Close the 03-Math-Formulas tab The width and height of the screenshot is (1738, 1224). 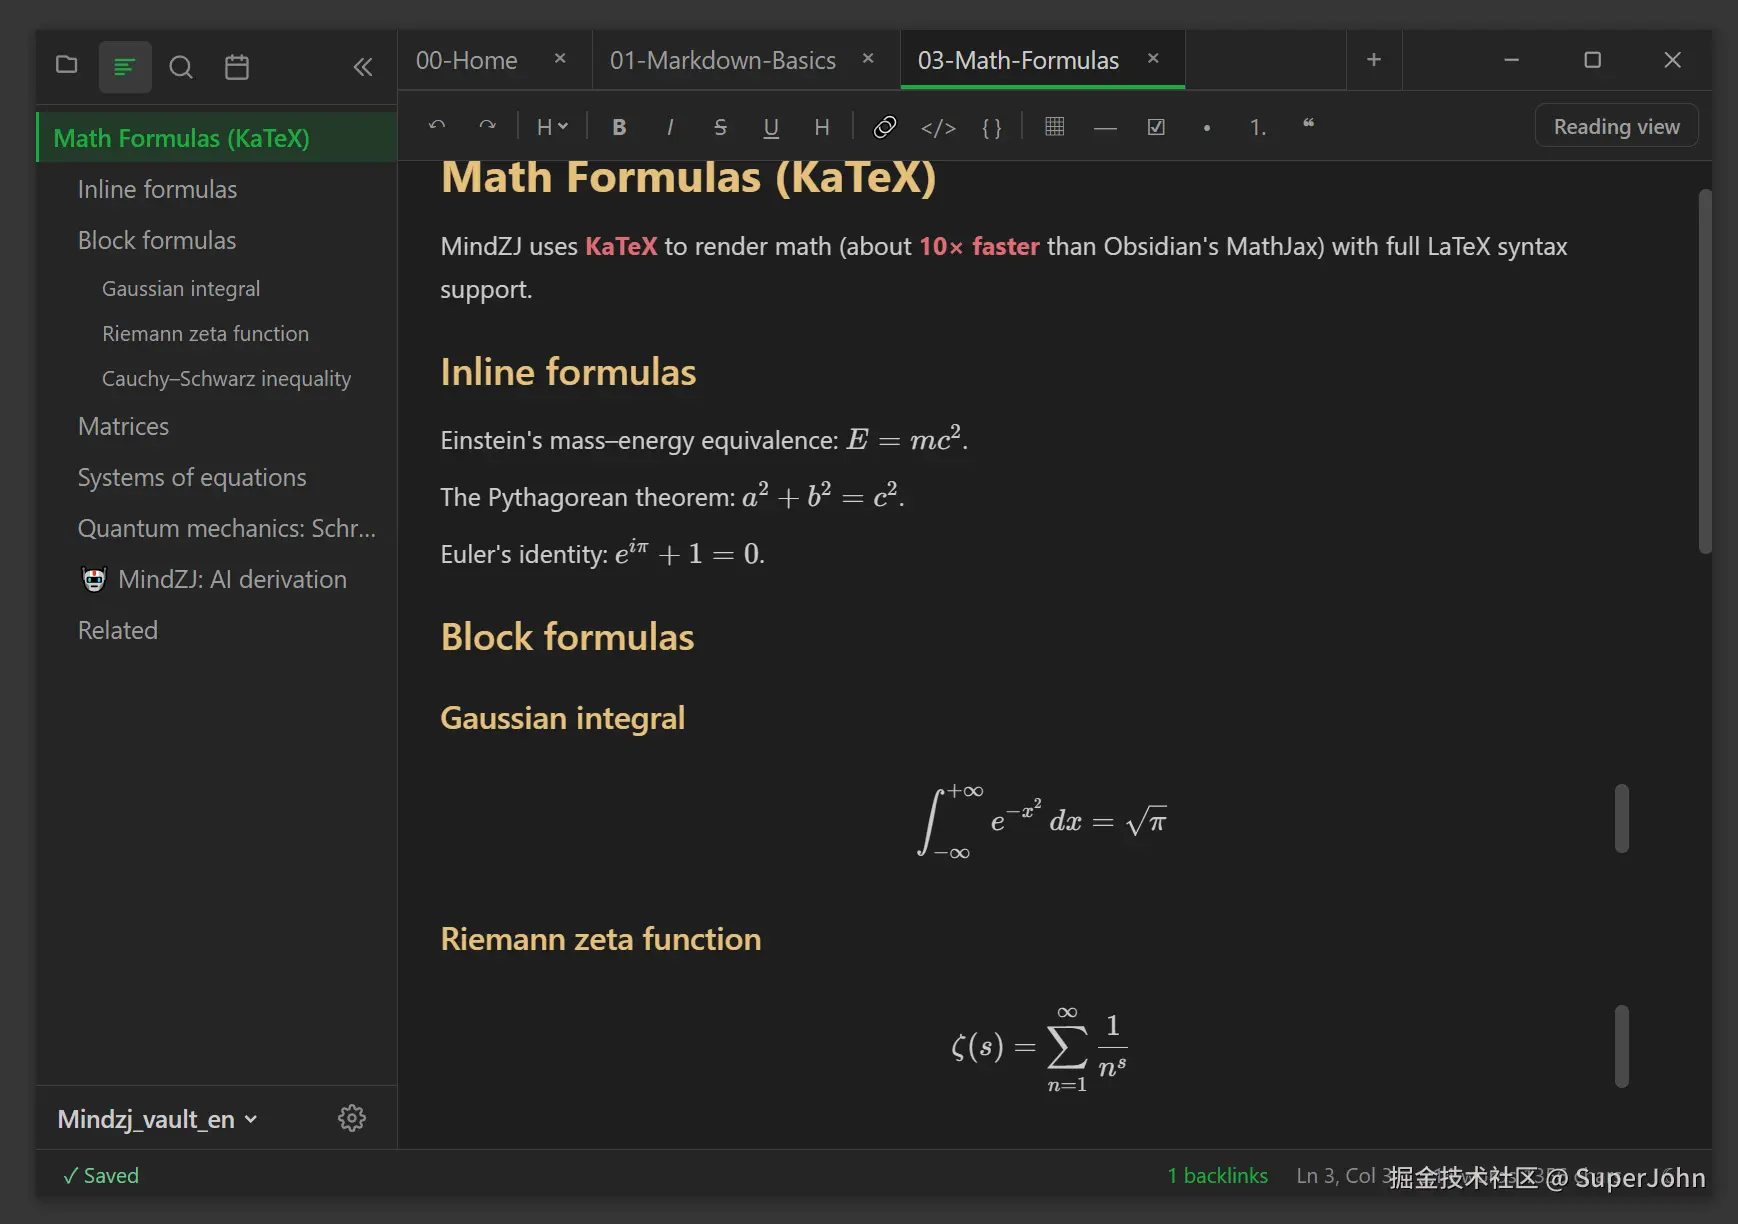pos(1153,59)
